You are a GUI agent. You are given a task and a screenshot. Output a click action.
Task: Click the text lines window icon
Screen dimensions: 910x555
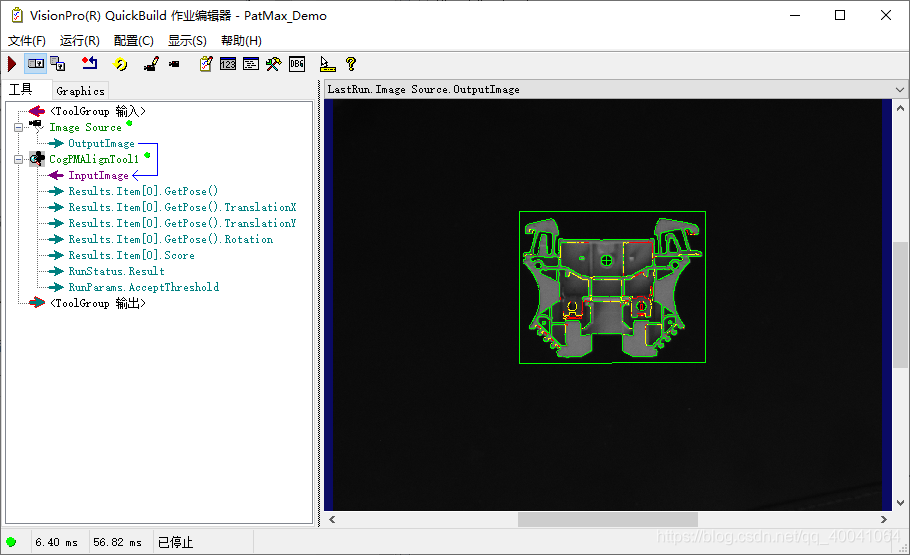click(x=251, y=64)
